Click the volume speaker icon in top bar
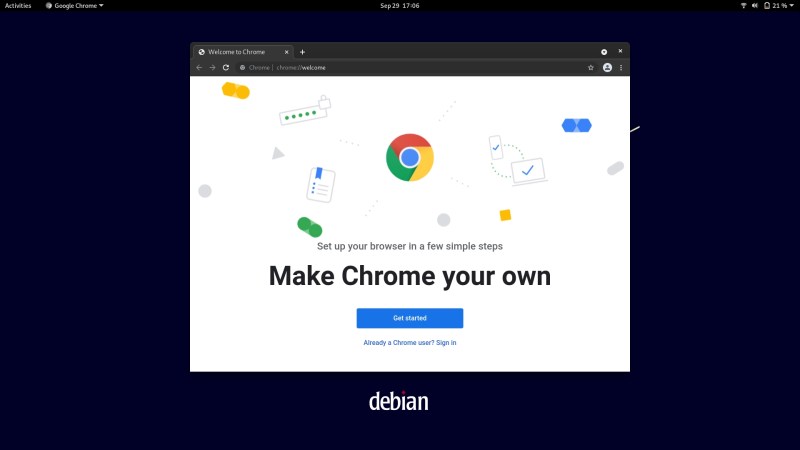Viewport: 800px width, 450px height. [x=755, y=6]
